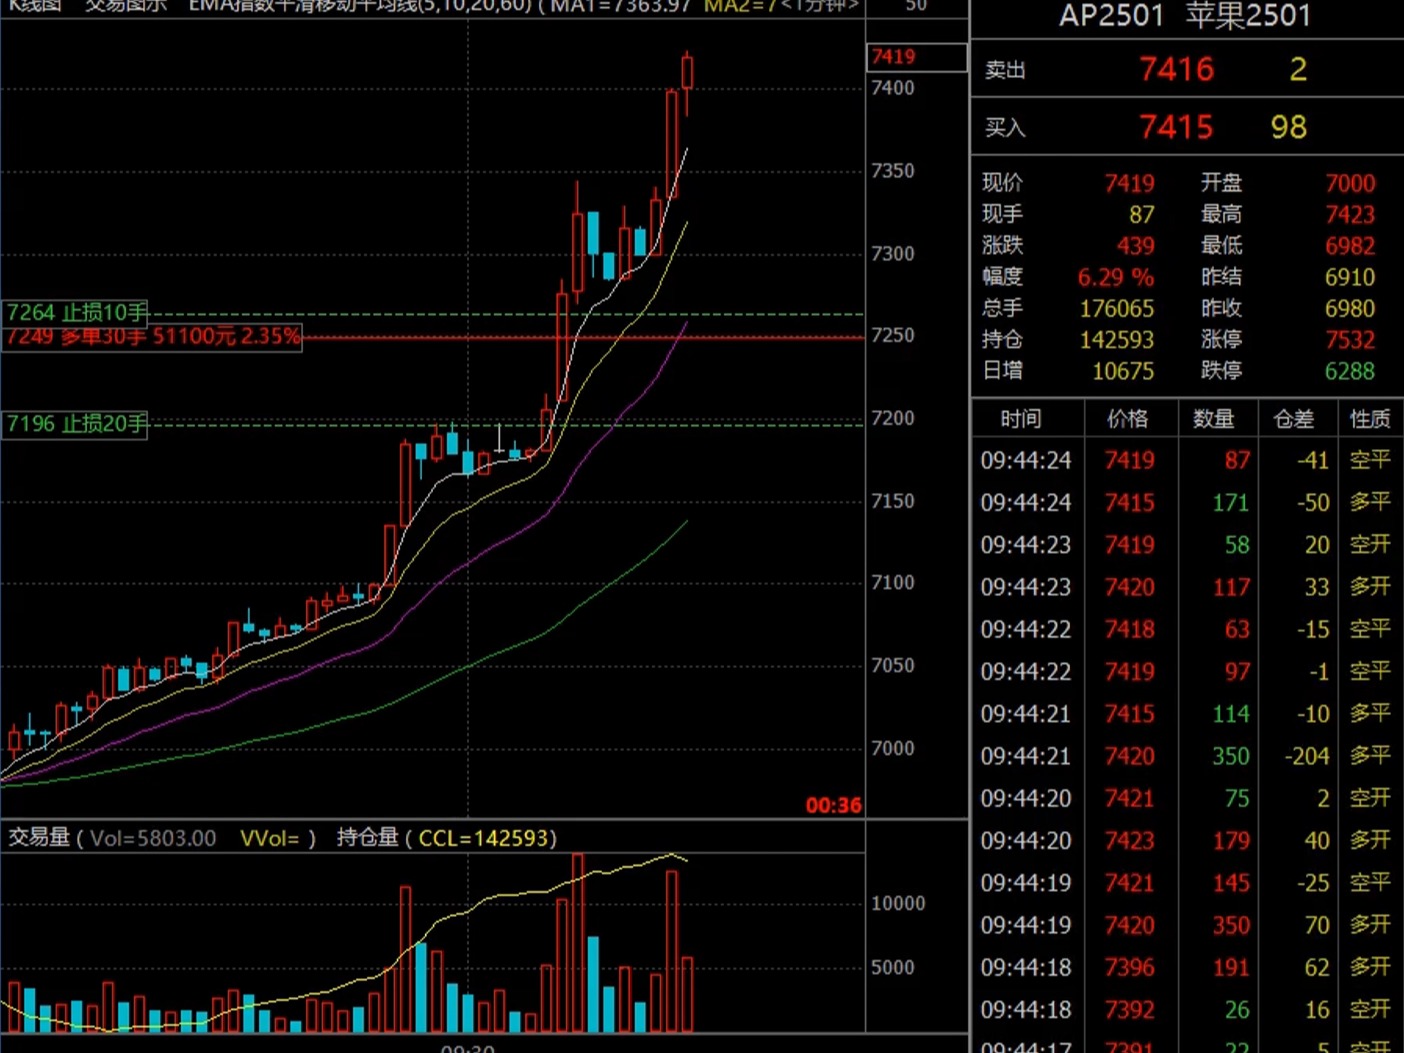Screen dimensions: 1404x1053
Task: Click the 涨停 value 7532
Action: (1350, 339)
